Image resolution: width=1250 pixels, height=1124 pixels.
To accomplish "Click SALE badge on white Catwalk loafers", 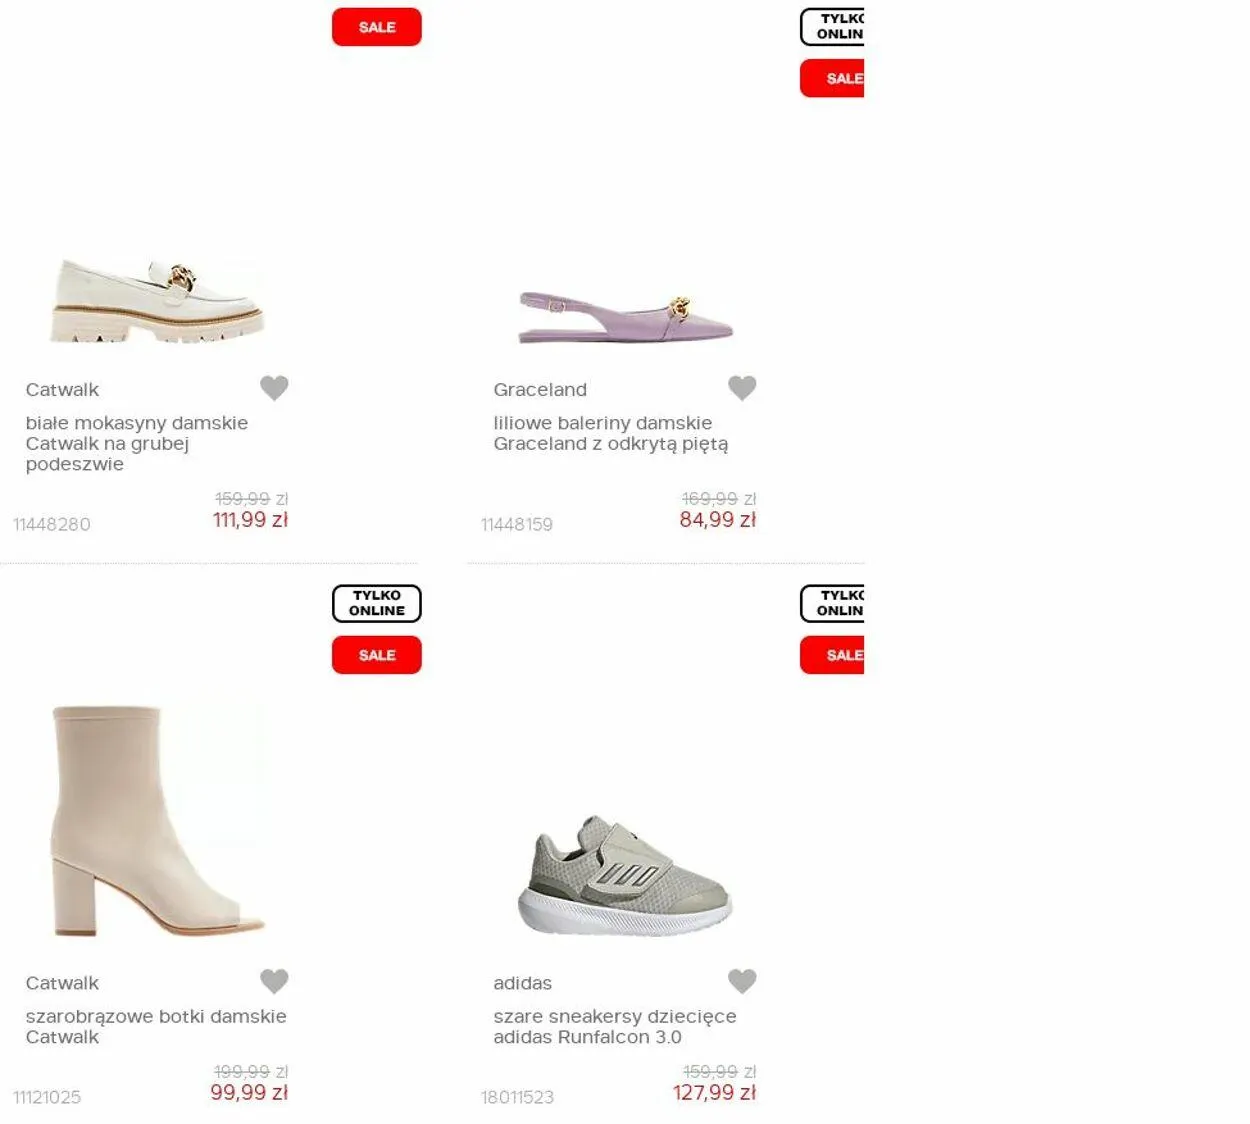I will click(x=376, y=27).
